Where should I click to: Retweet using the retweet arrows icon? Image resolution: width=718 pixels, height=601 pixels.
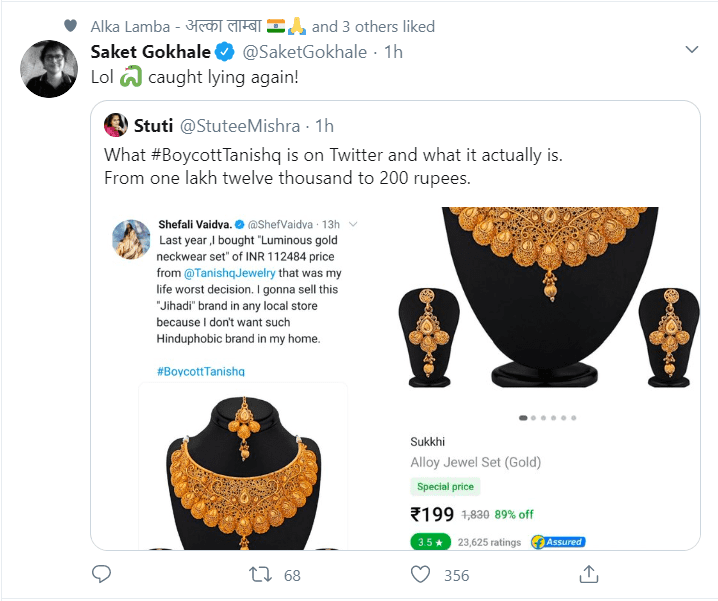pos(260,574)
